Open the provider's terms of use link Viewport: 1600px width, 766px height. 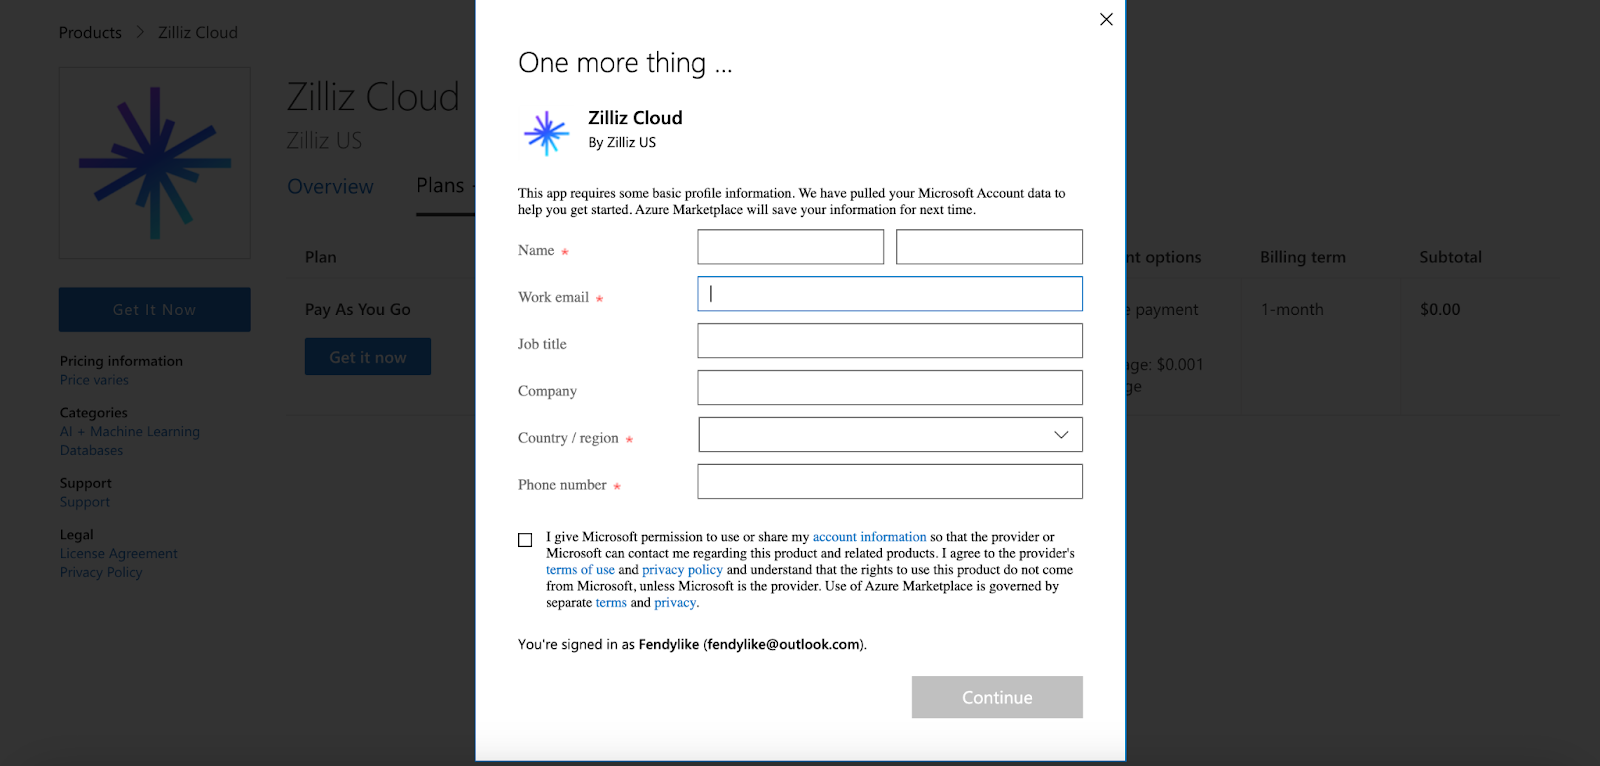tap(580, 570)
